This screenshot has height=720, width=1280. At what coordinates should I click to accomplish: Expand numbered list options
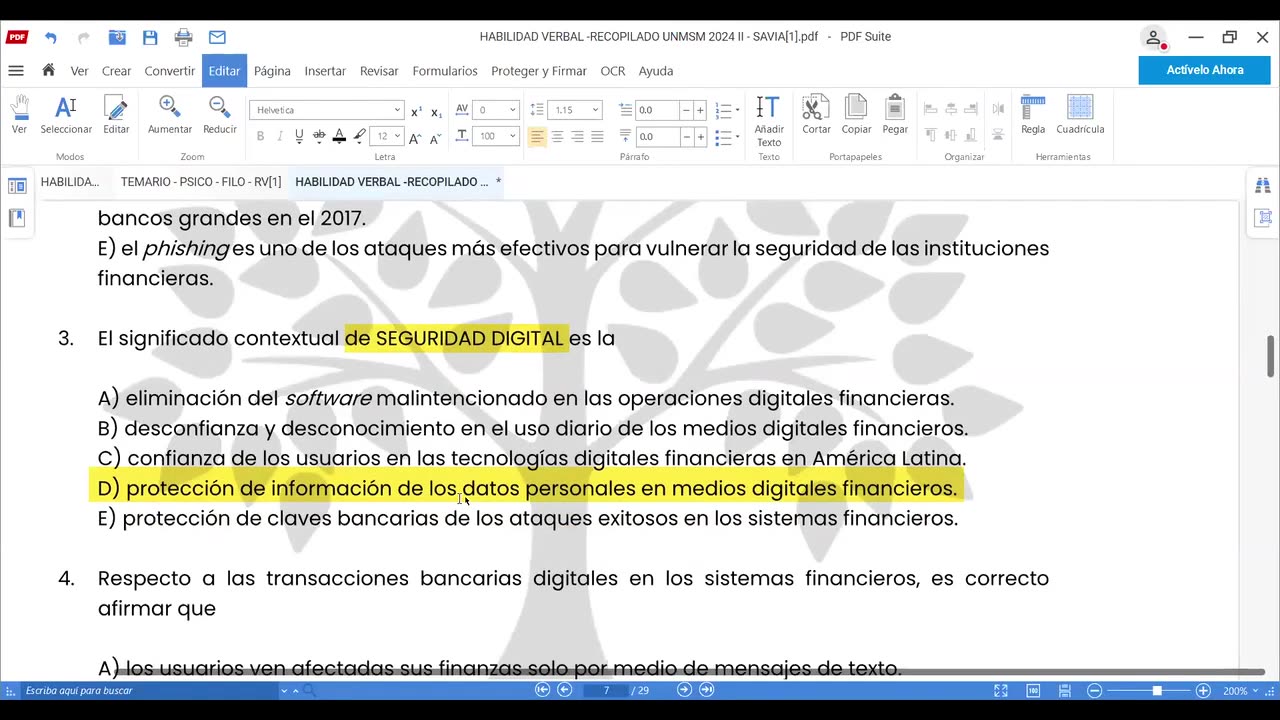tap(737, 110)
